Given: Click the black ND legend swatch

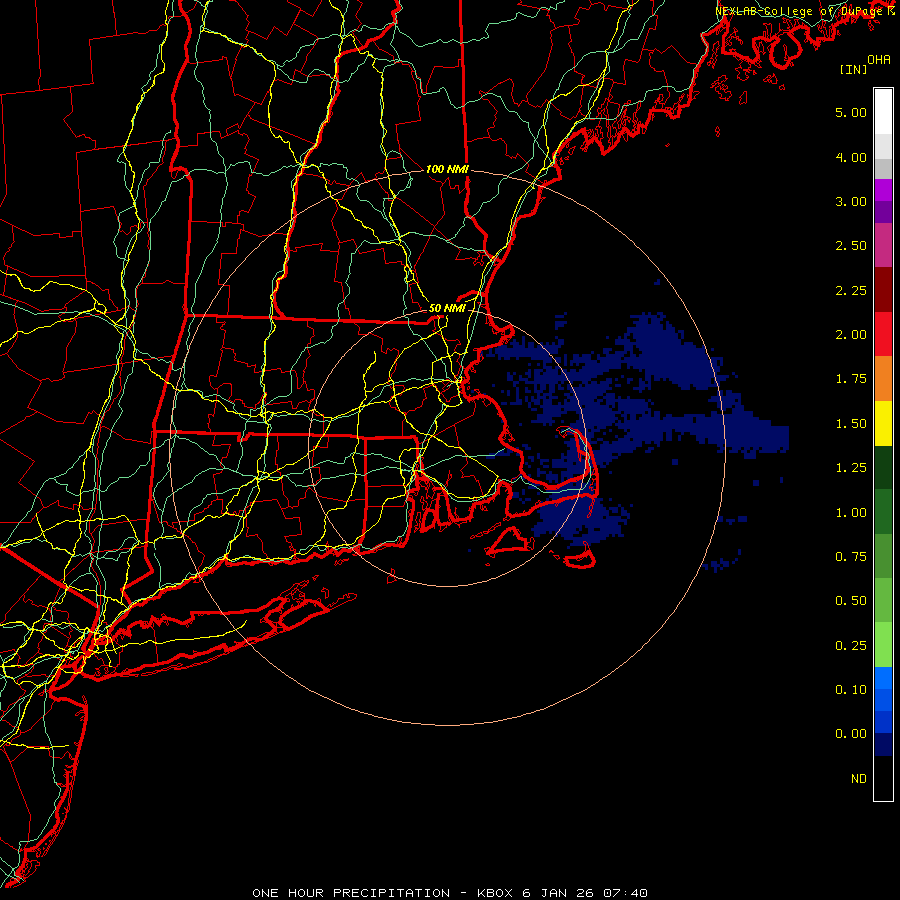Looking at the screenshot, I should click(883, 778).
